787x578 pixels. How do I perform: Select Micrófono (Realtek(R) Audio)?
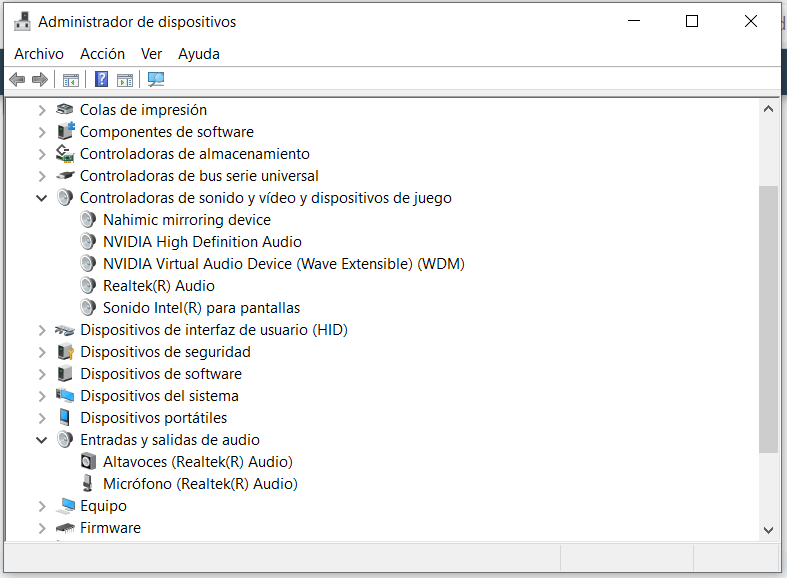pyautogui.click(x=200, y=484)
